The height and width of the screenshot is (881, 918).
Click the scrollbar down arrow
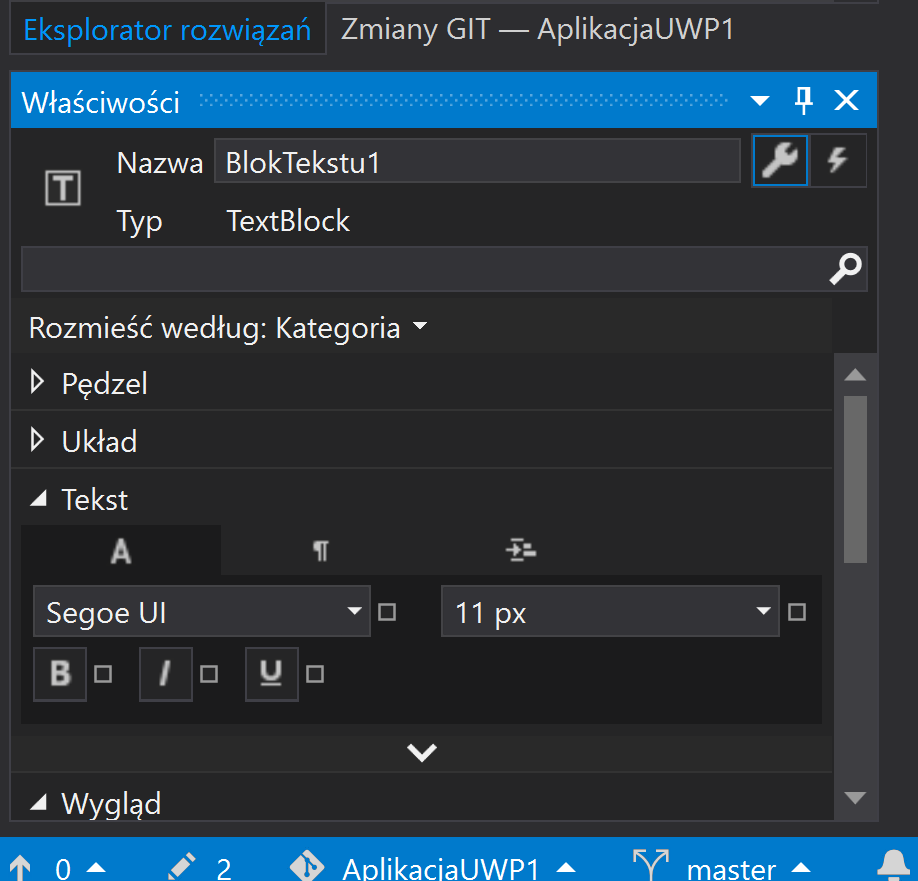click(855, 797)
